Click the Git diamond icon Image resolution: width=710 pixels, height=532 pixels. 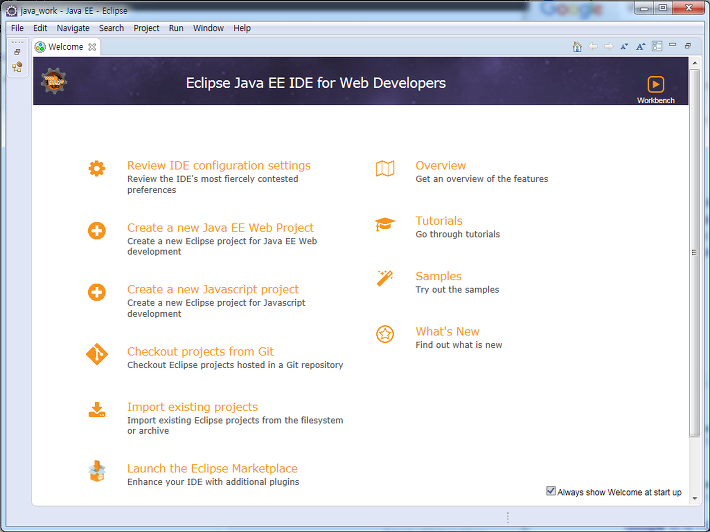pos(96,354)
